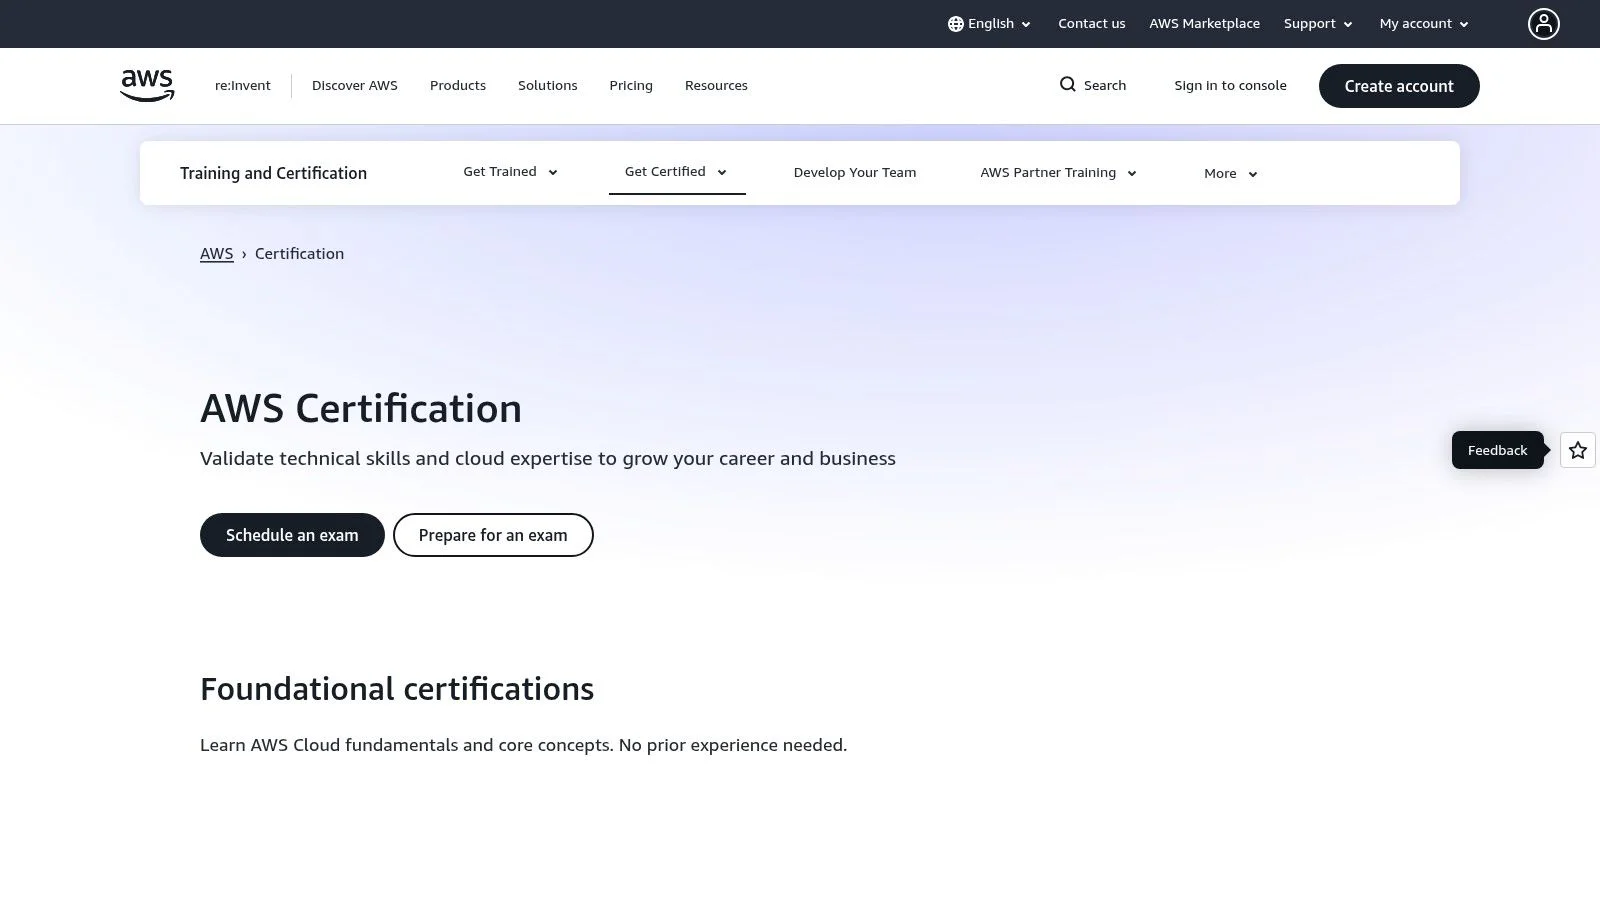Click the AWS Certification page heading
The width and height of the screenshot is (1600, 900).
361,409
